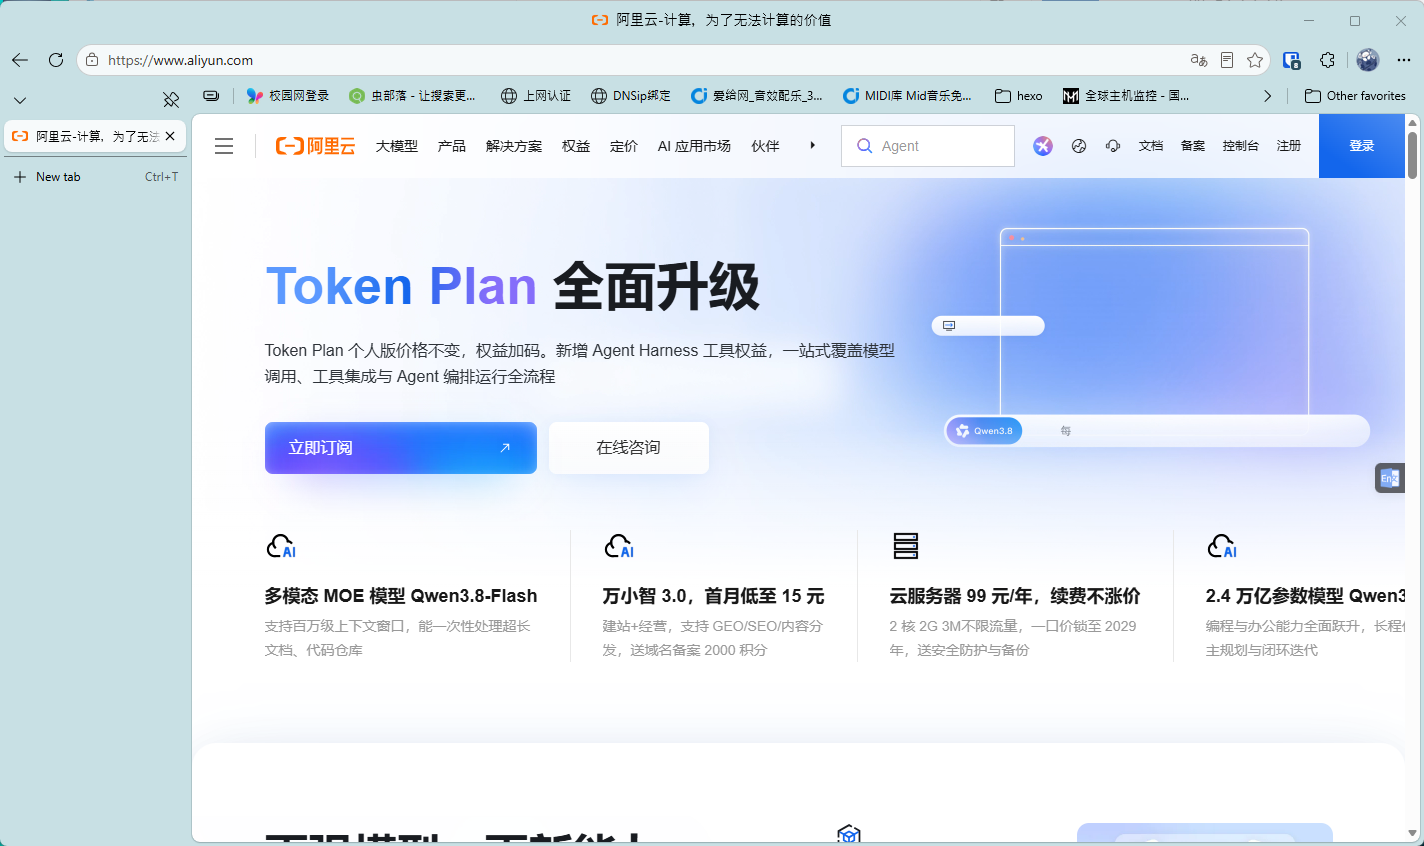1424x846 pixels.
Task: Open tab actions icon beside bookmarks bar
Action: [211, 96]
